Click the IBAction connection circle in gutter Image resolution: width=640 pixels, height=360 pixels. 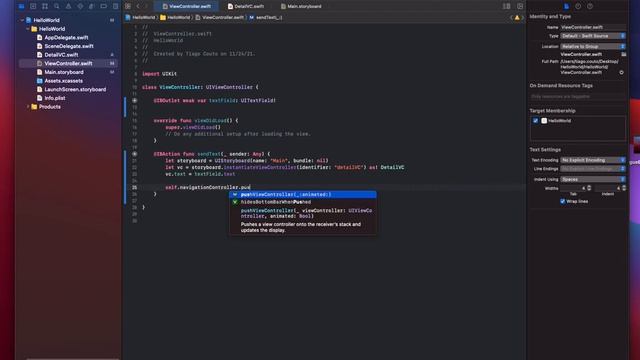pos(134,154)
